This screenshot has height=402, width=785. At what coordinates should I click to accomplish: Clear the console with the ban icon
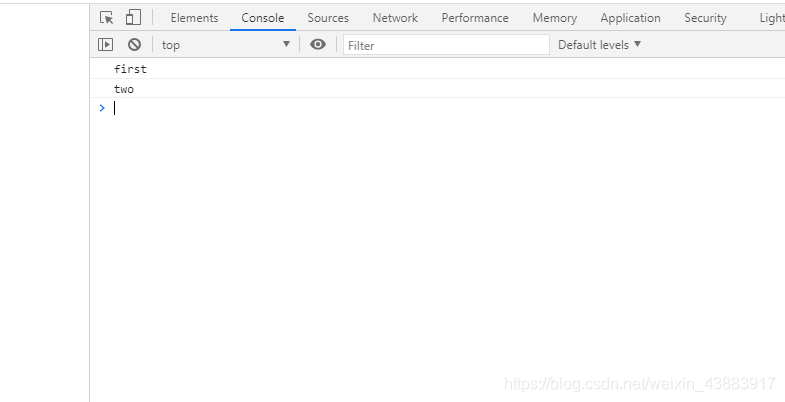134,45
